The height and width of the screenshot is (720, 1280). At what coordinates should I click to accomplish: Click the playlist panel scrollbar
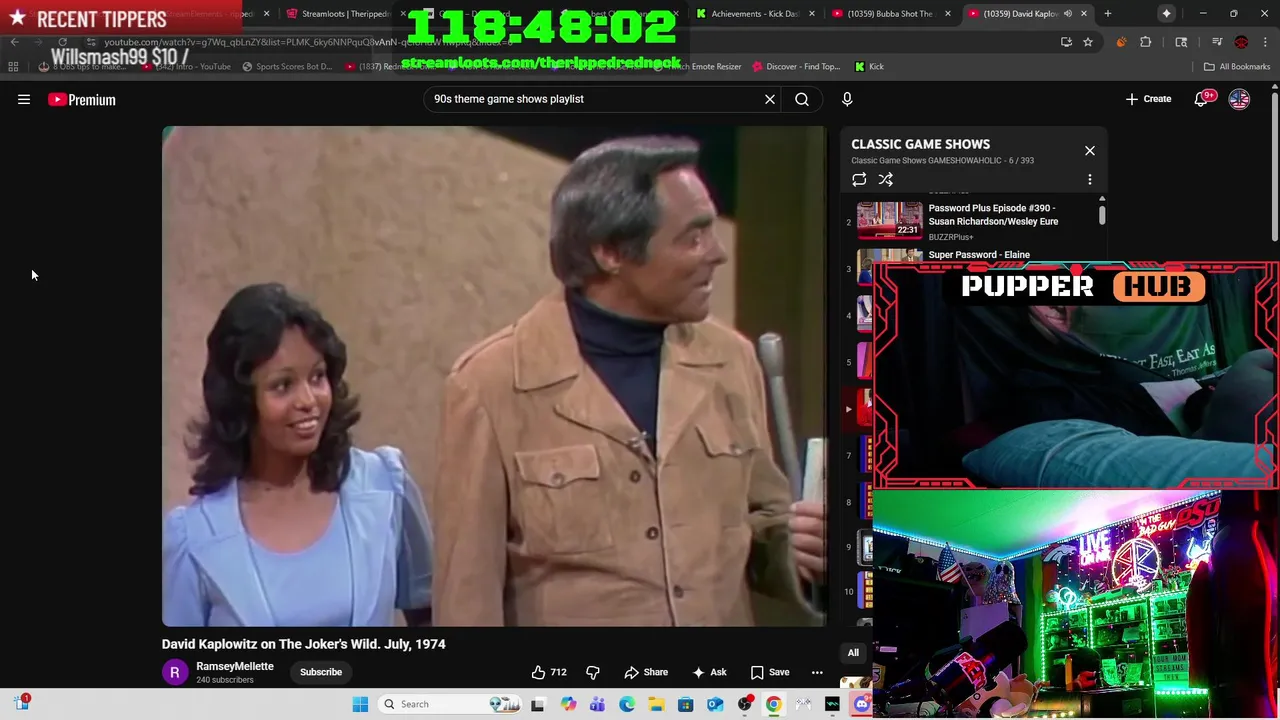[1102, 214]
